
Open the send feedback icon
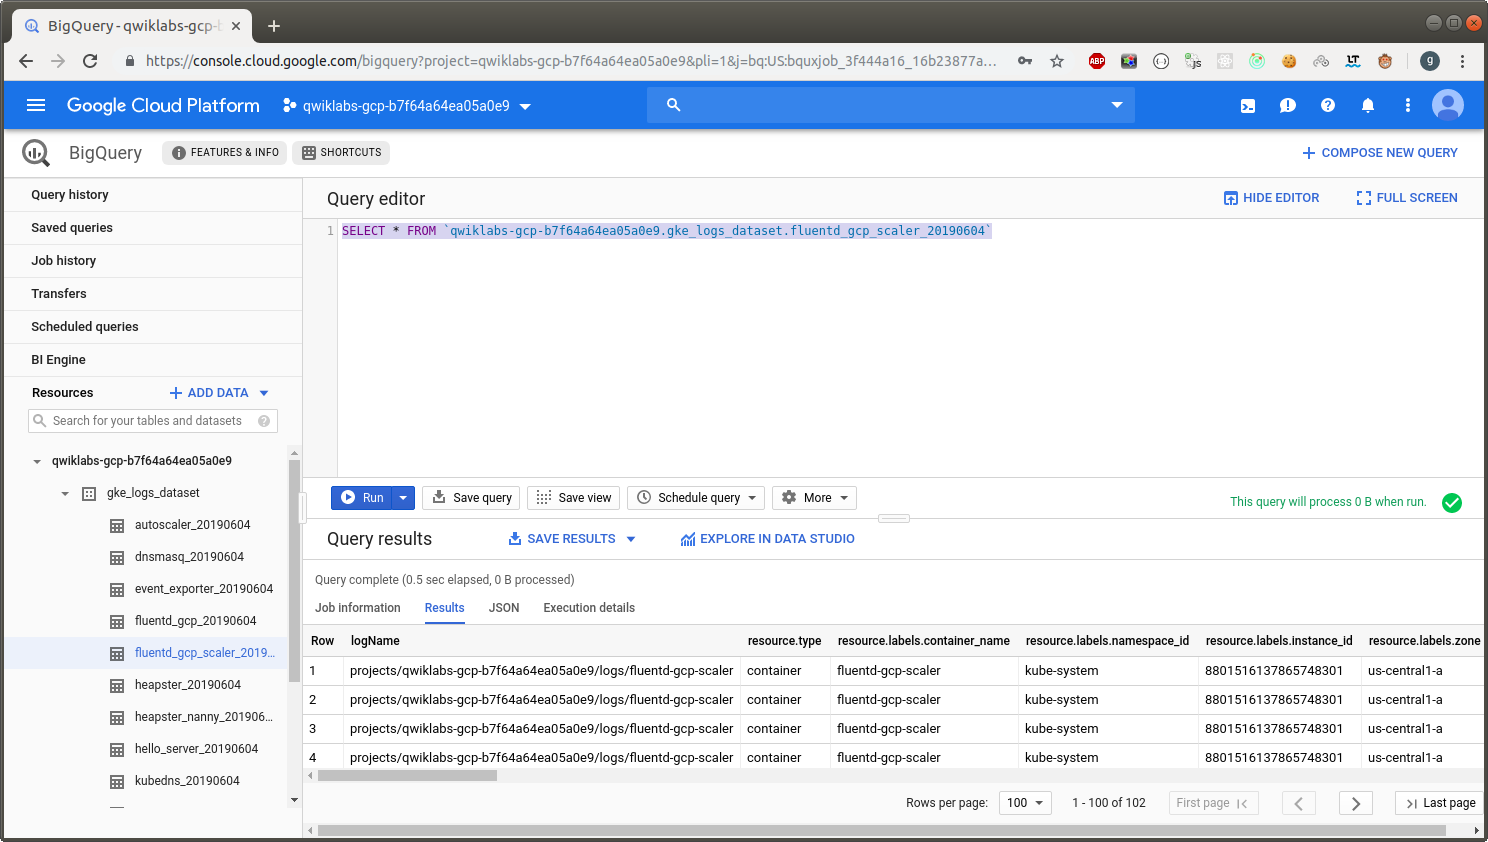pyautogui.click(x=1288, y=105)
